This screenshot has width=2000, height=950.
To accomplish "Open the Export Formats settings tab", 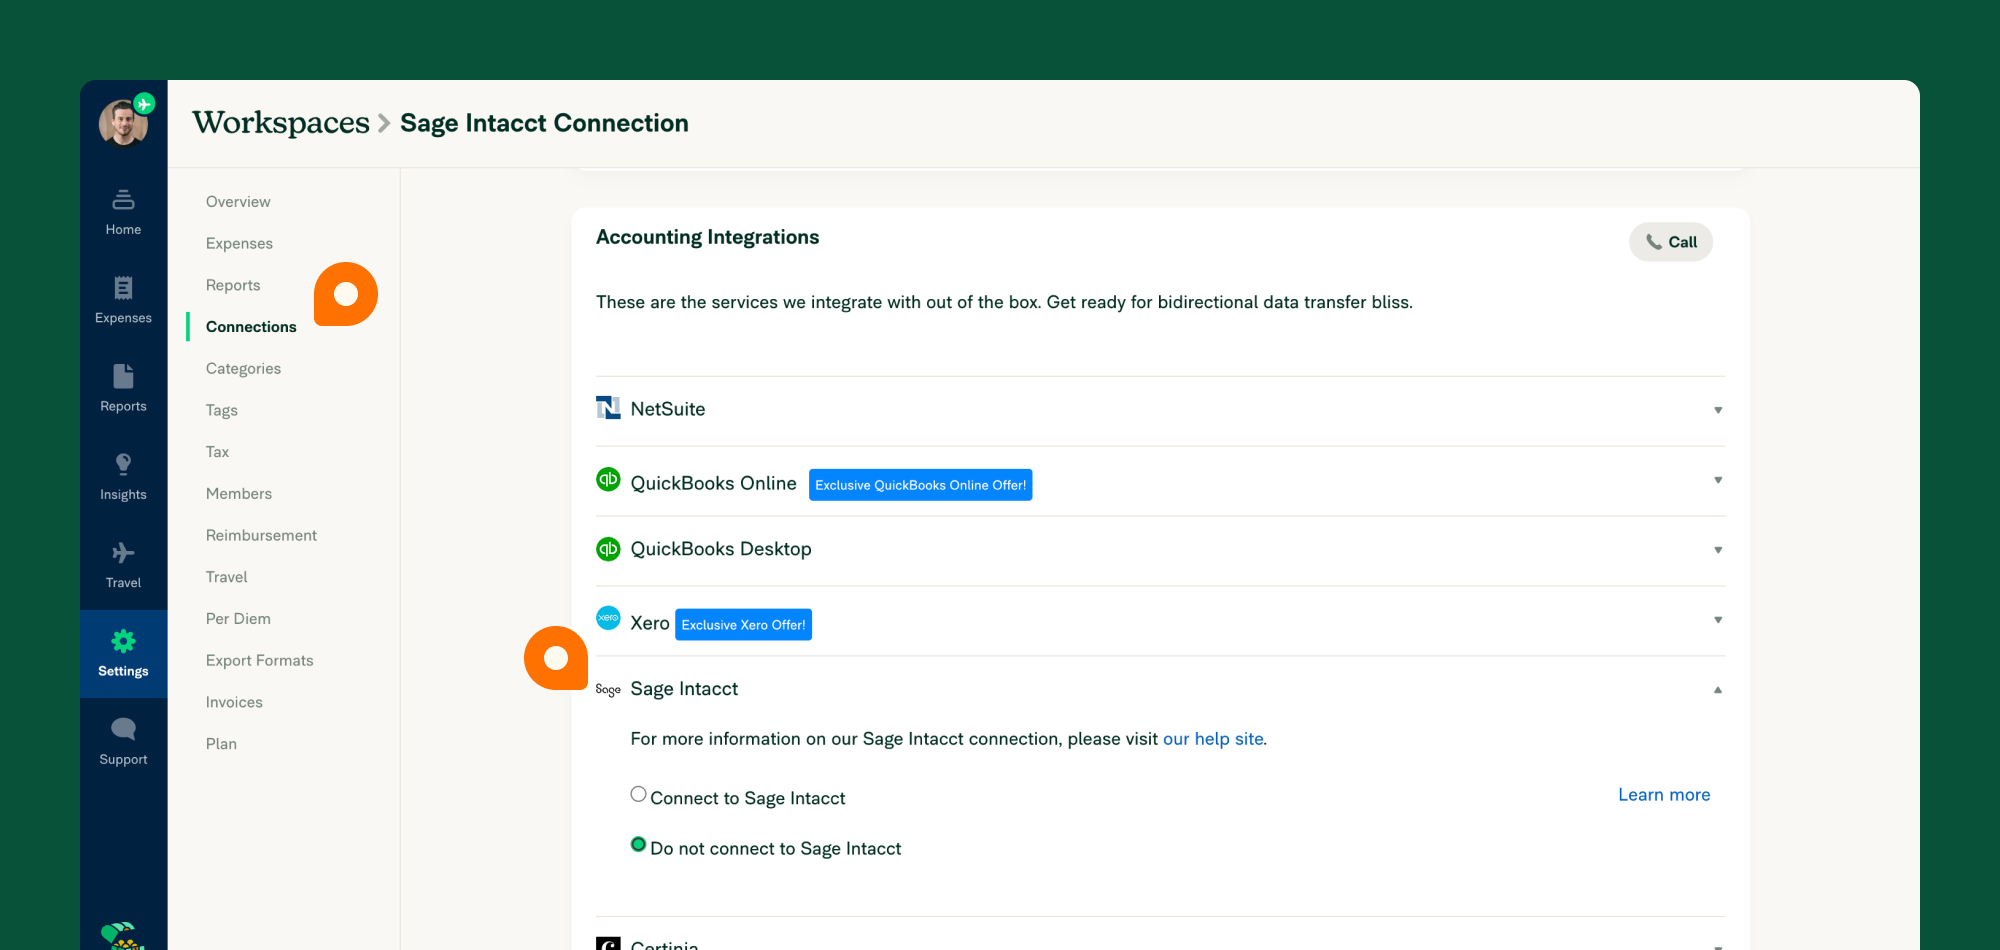I will [x=260, y=661].
